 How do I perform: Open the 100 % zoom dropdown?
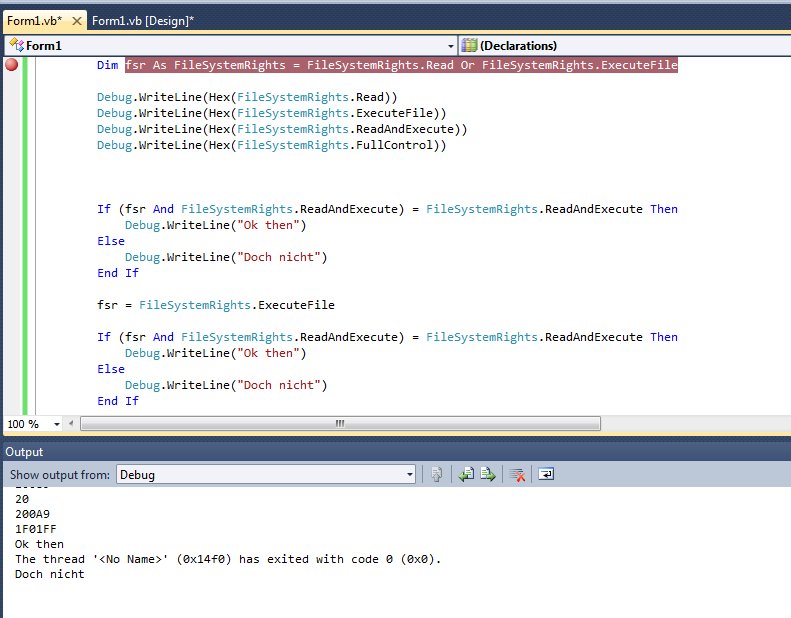pyautogui.click(x=56, y=424)
